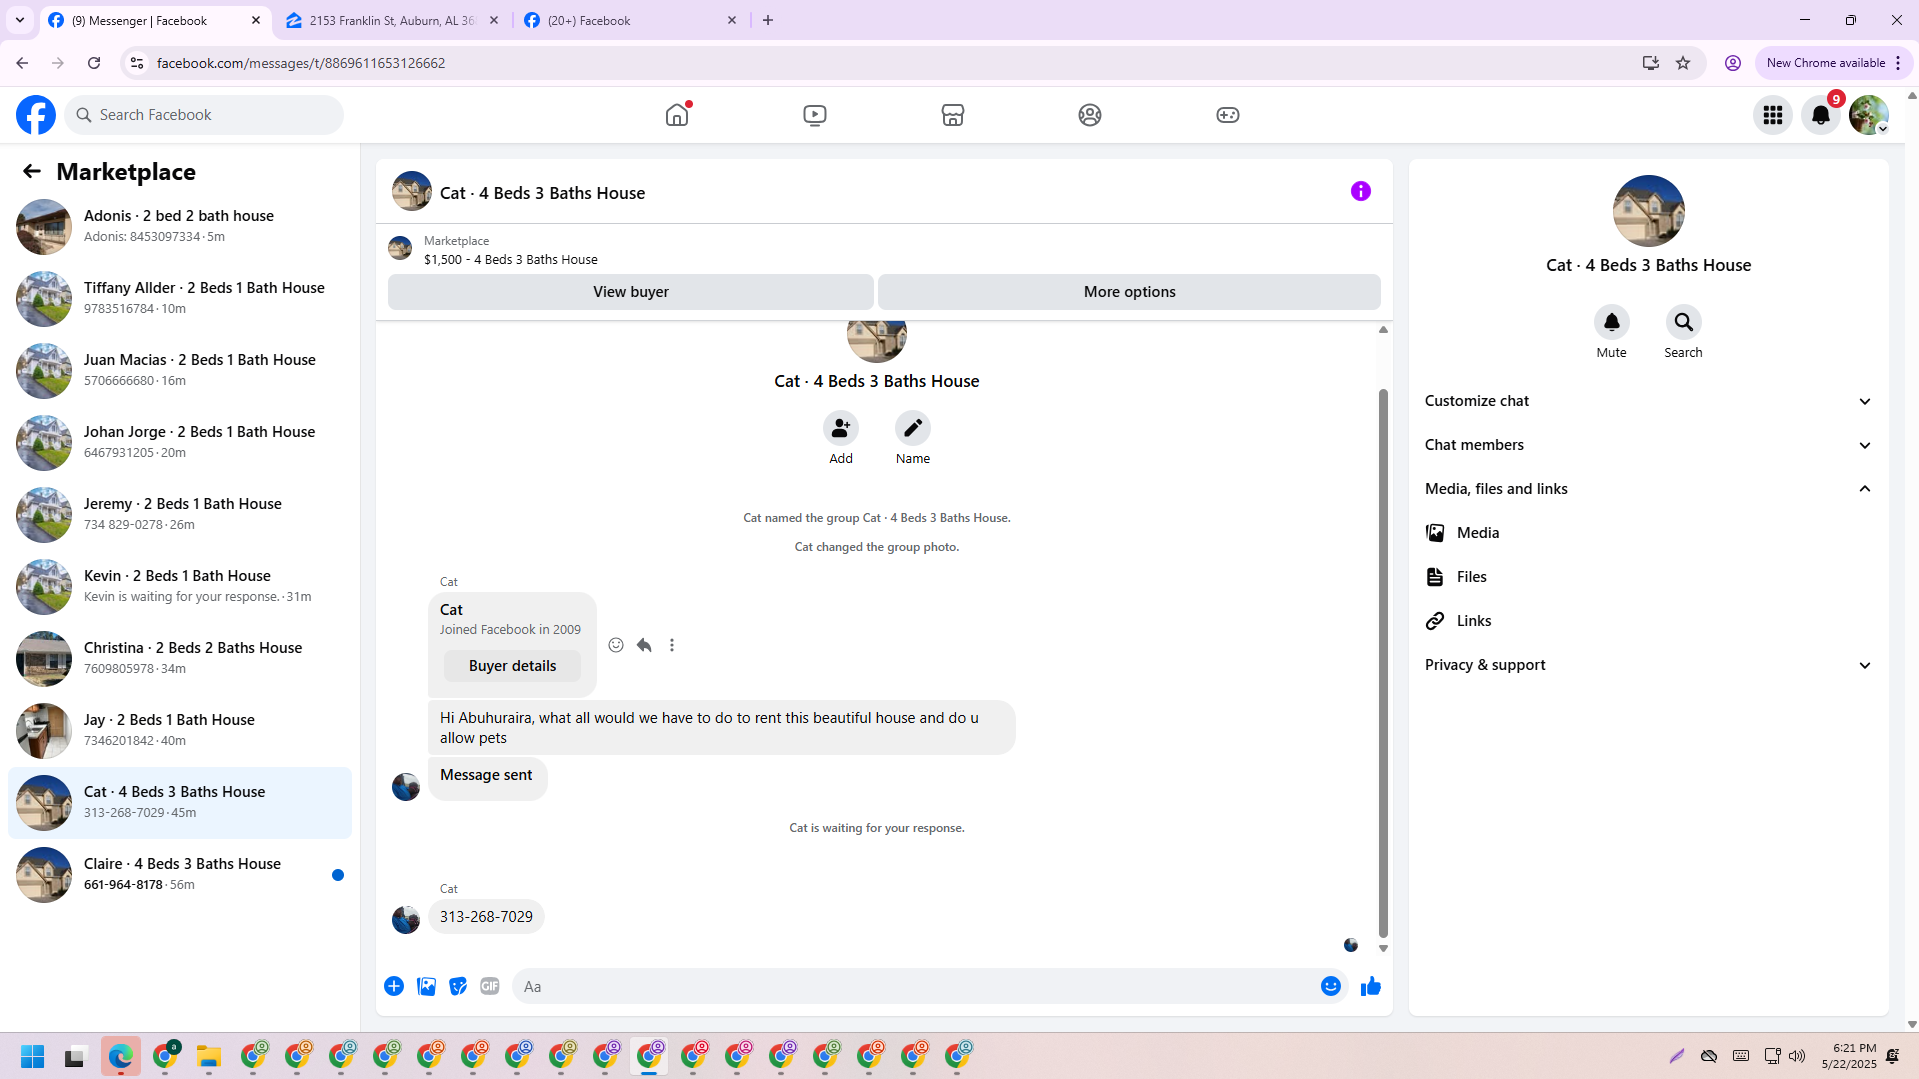The height and width of the screenshot is (1079, 1919).
Task: Open the Links section
Action: point(1649,621)
